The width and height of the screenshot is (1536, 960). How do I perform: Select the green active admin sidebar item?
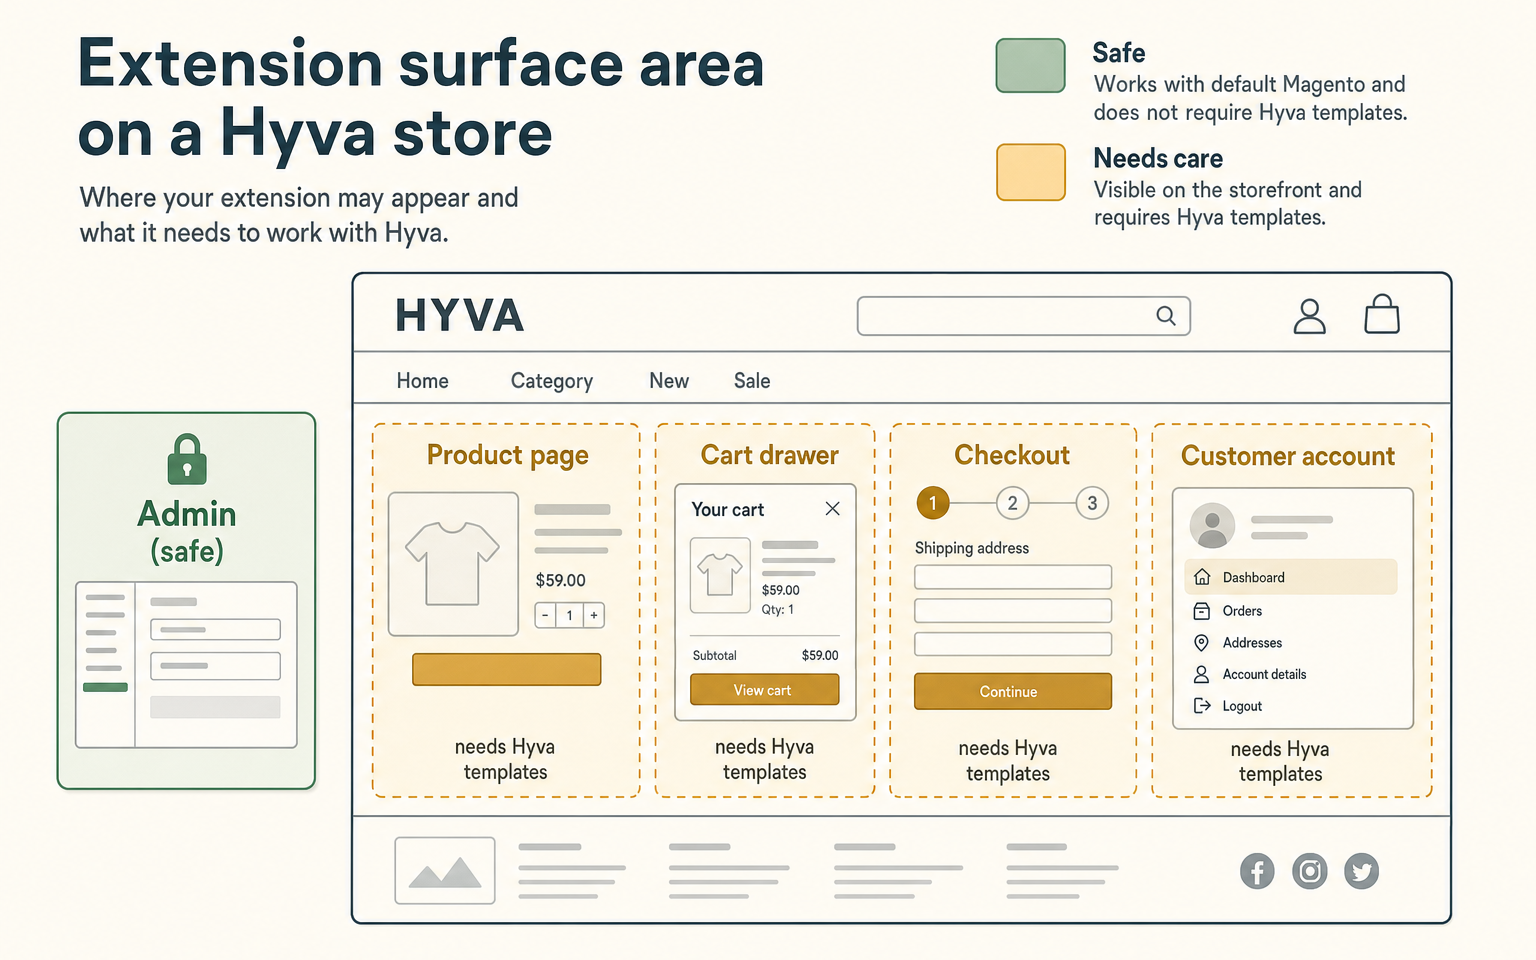point(105,687)
